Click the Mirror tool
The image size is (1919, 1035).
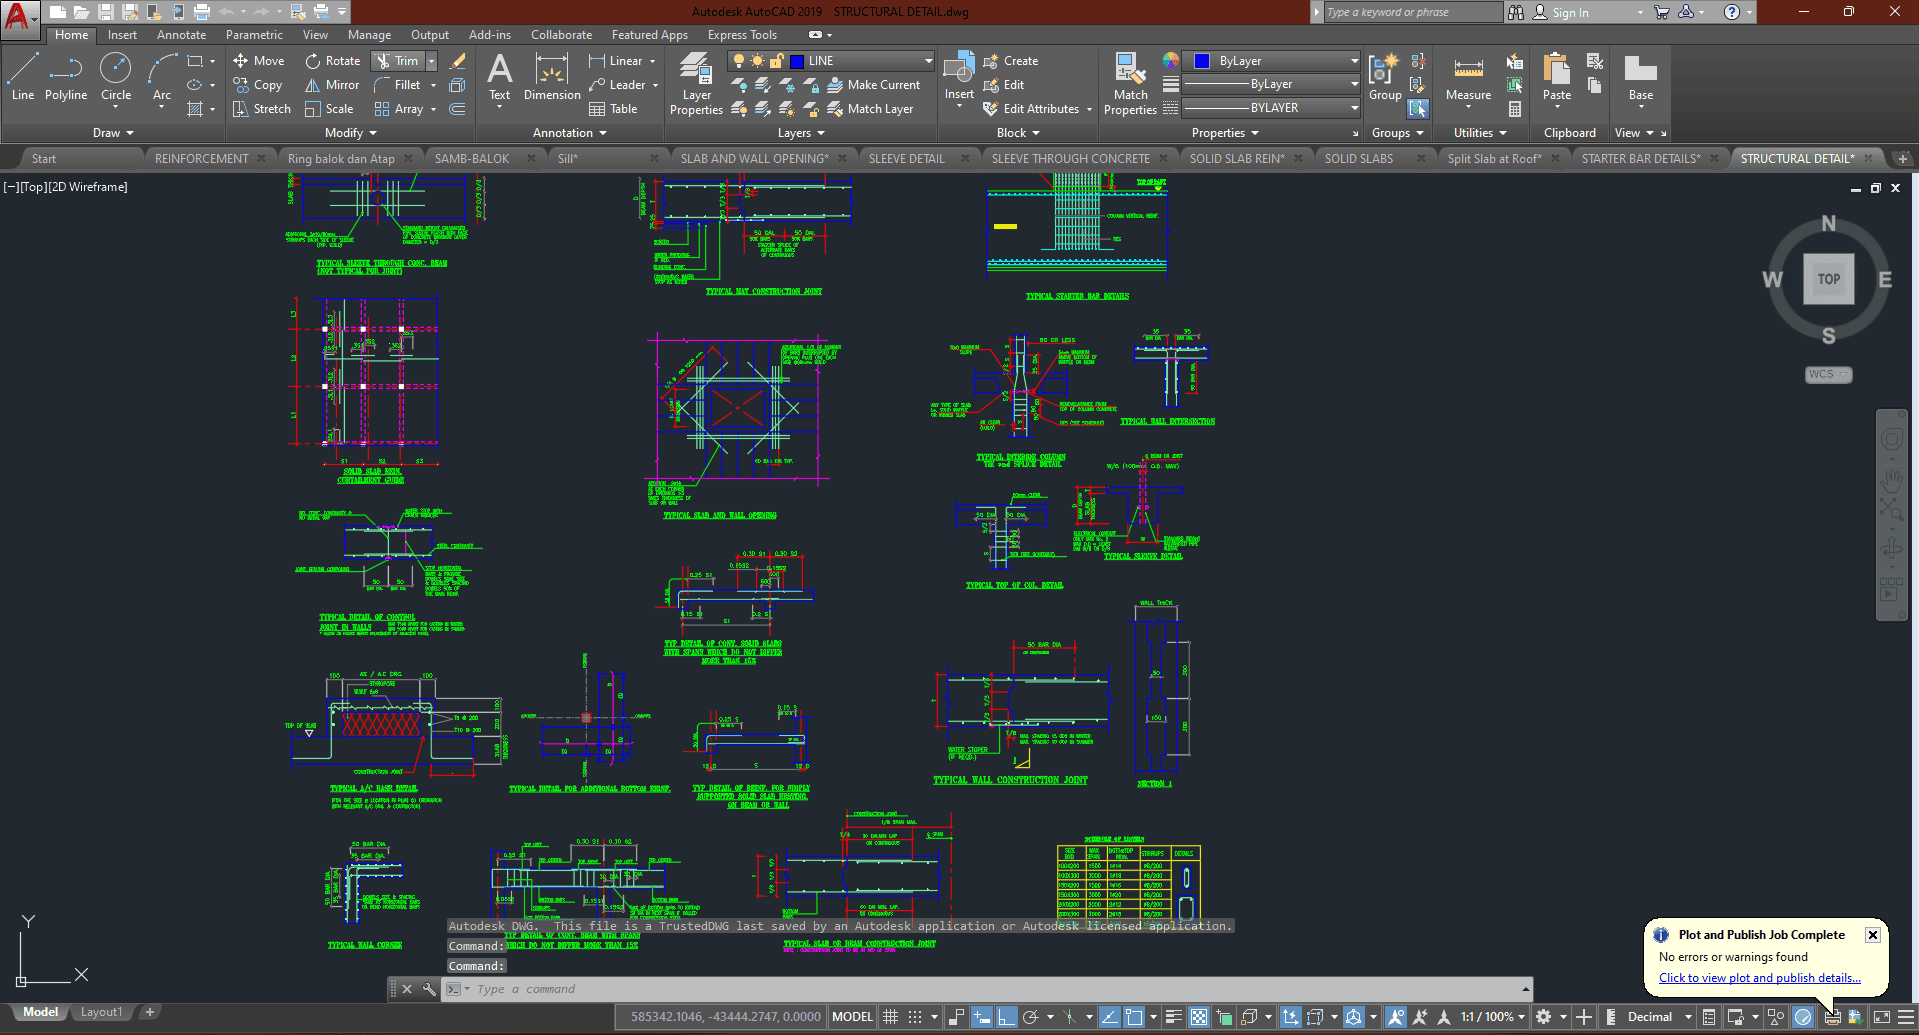(x=332, y=85)
